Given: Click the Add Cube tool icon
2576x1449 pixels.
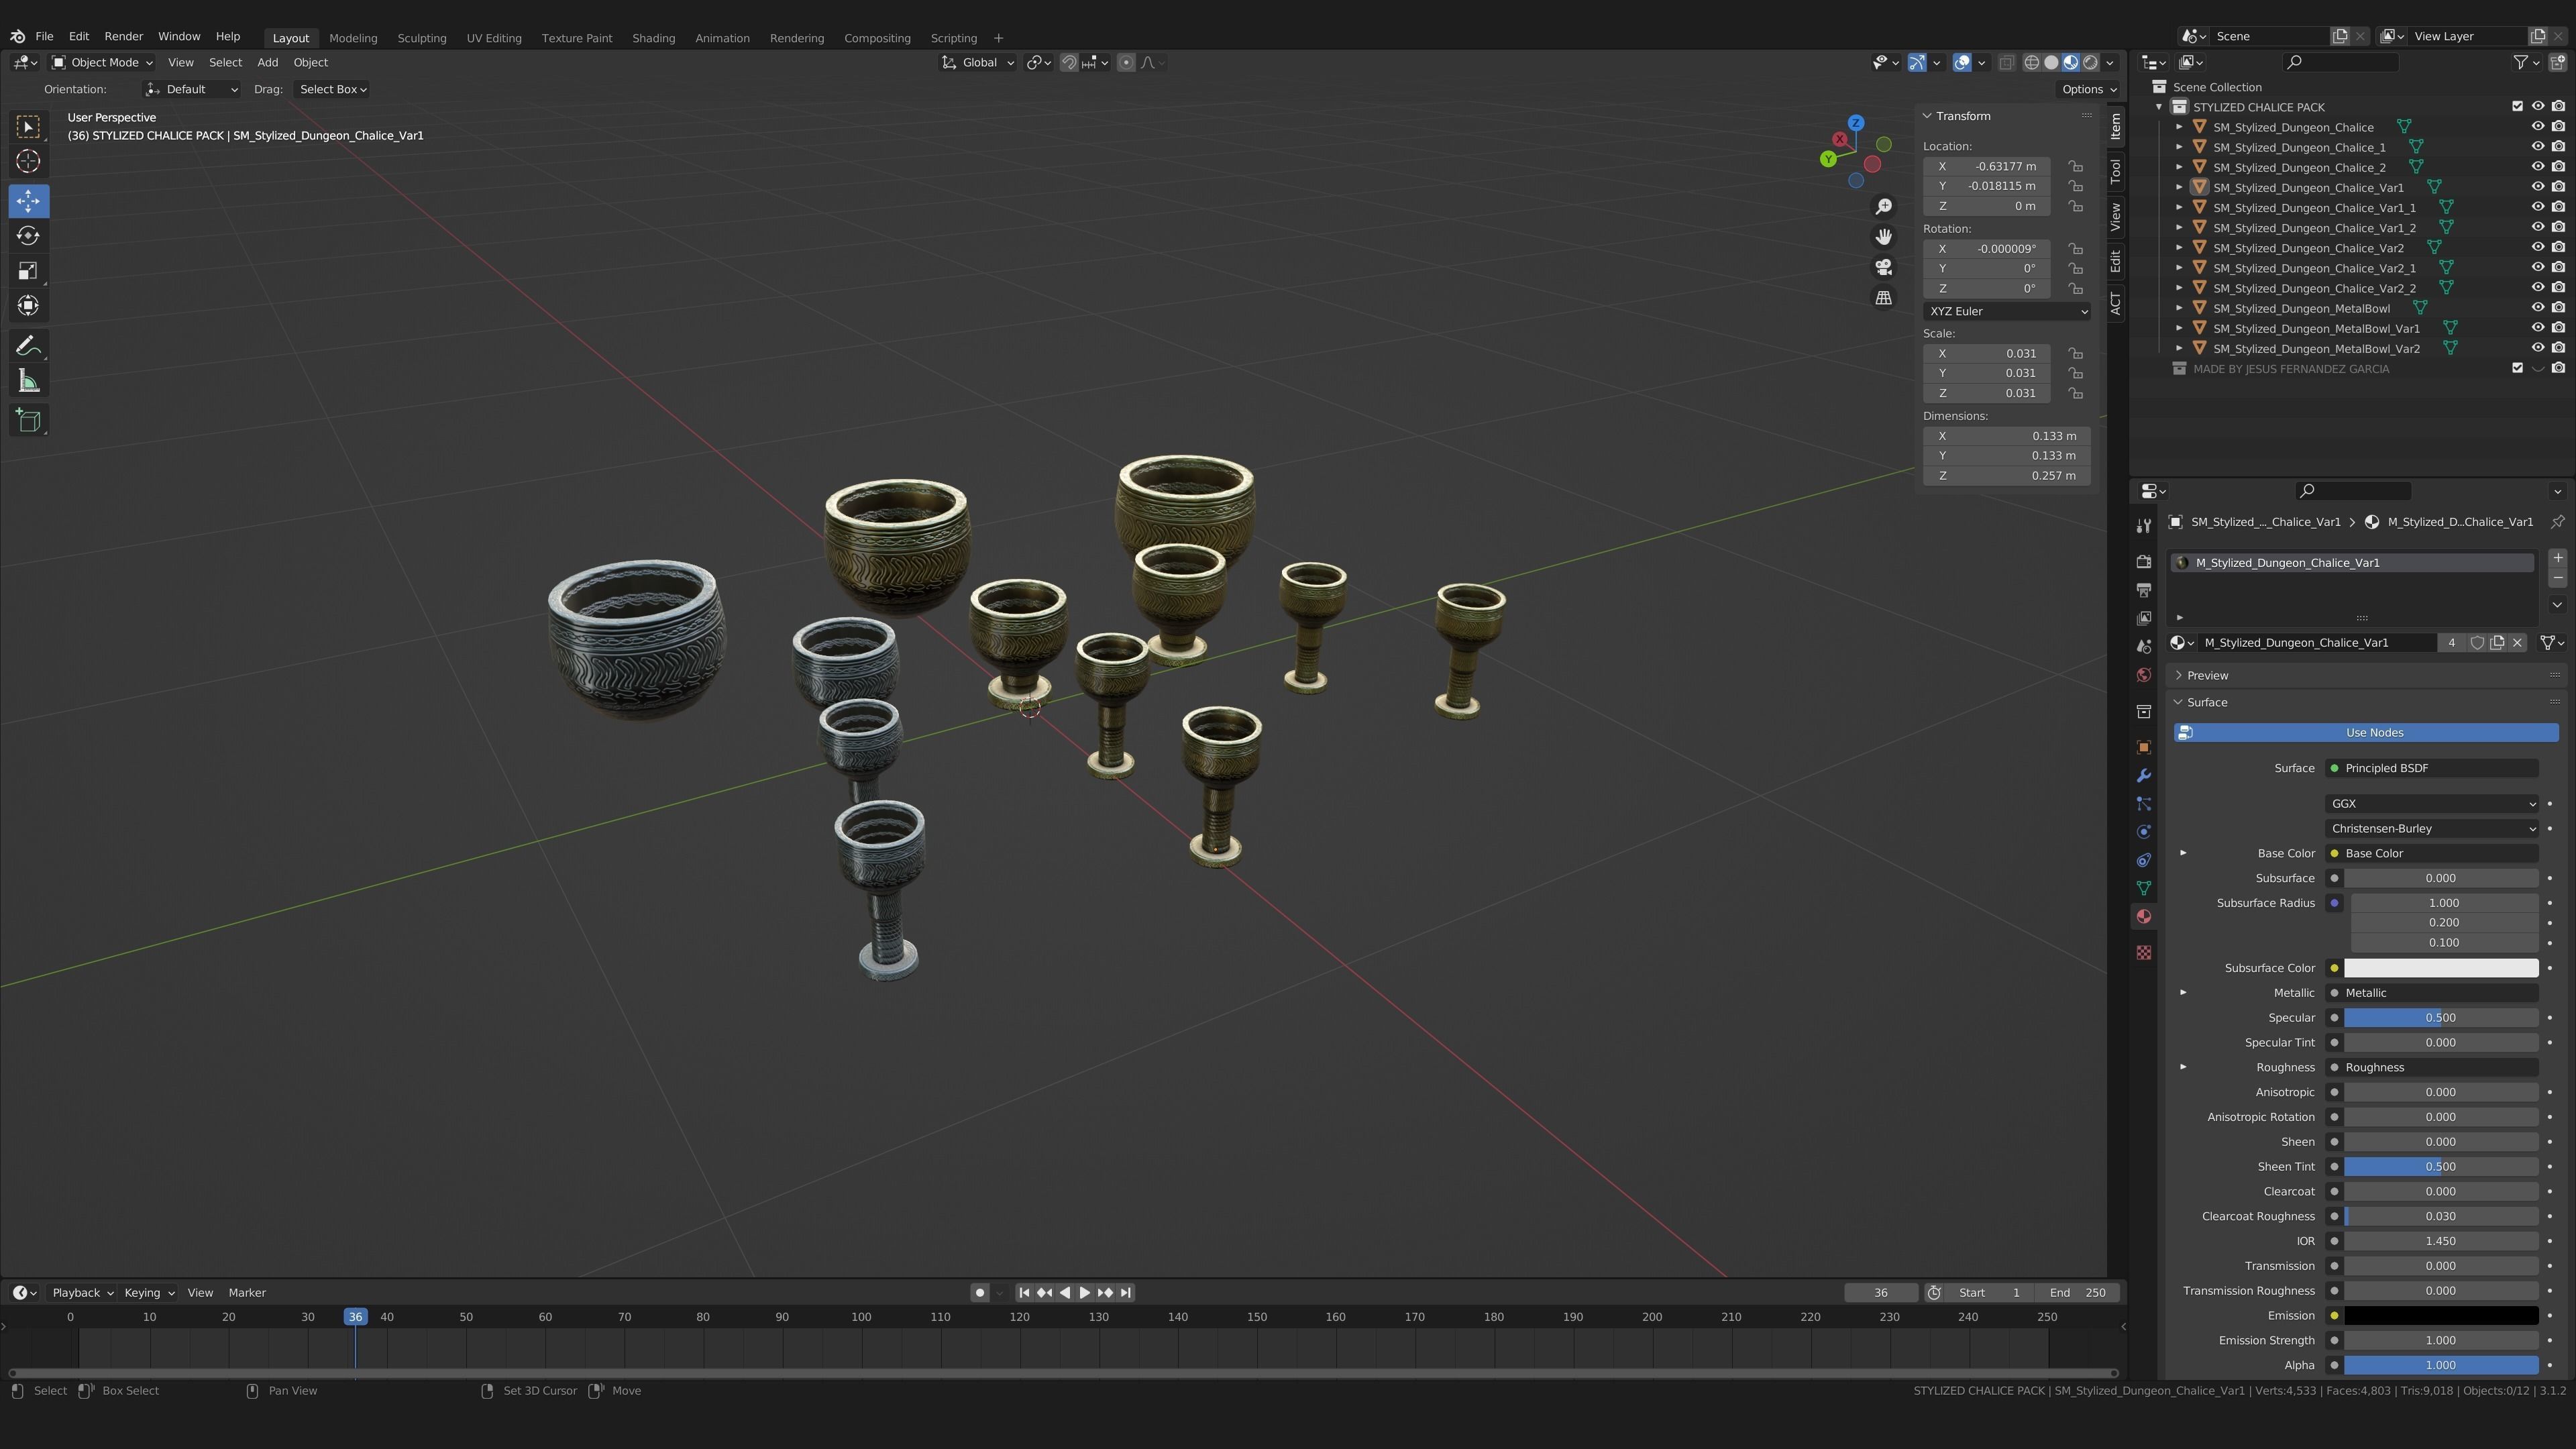Looking at the screenshot, I should point(28,420).
